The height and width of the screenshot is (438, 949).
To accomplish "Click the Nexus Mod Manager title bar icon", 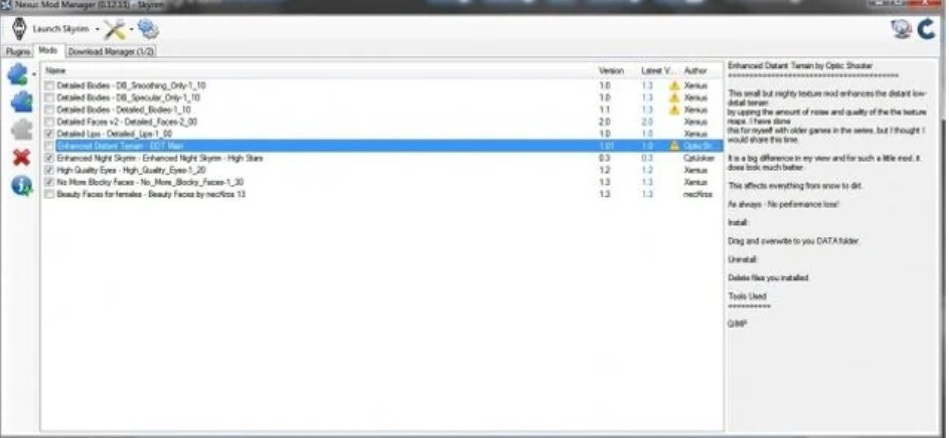I will [7, 5].
